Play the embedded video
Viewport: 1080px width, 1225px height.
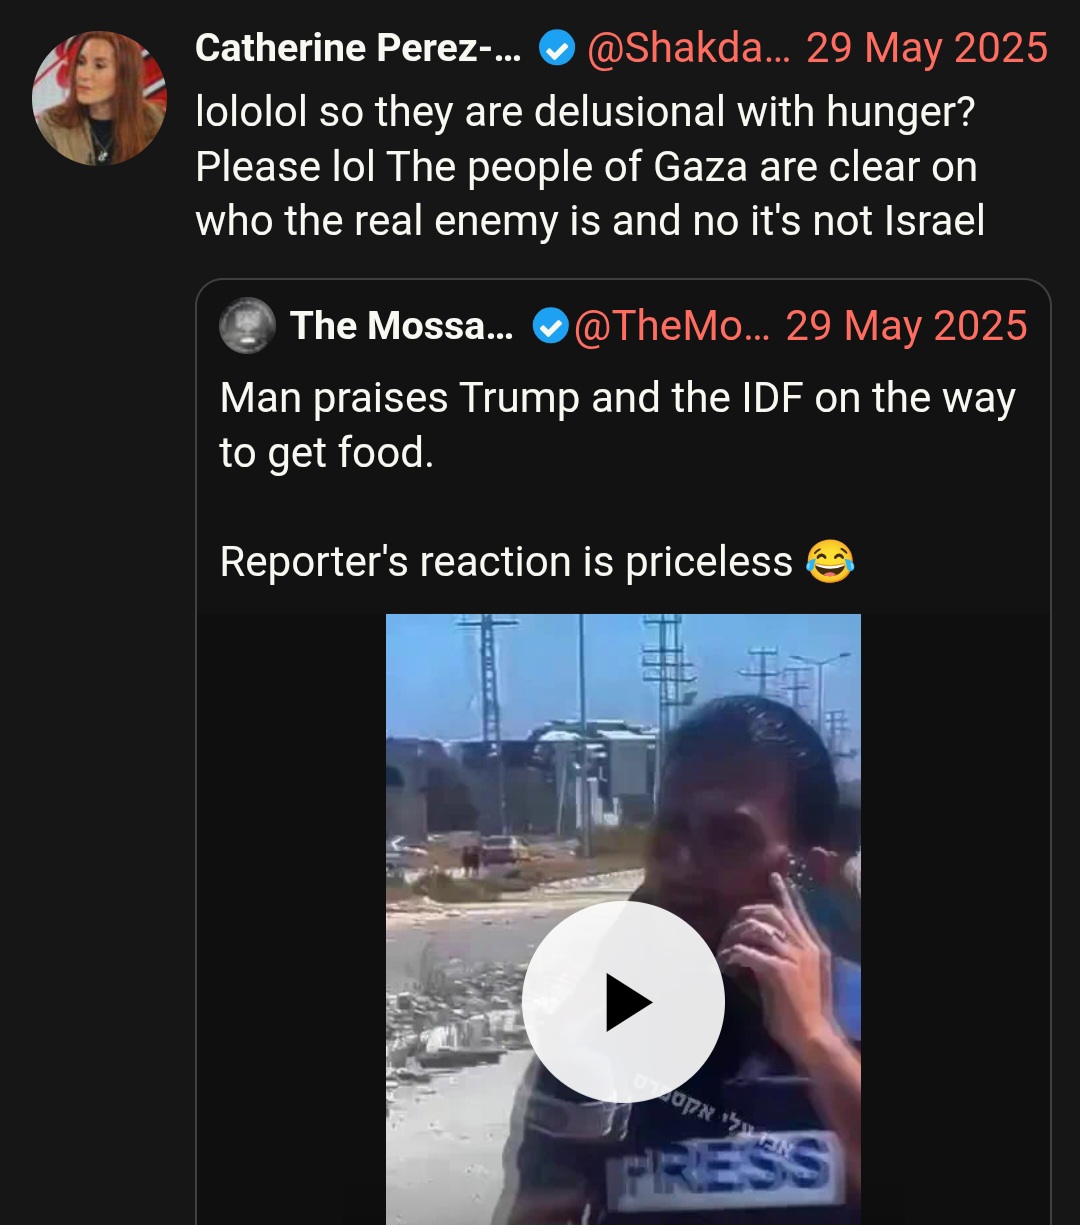pyautogui.click(x=623, y=1002)
